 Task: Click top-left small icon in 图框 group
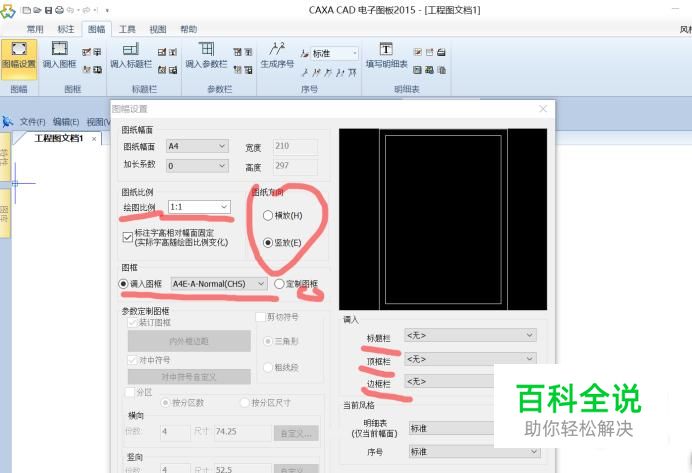[x=86, y=52]
